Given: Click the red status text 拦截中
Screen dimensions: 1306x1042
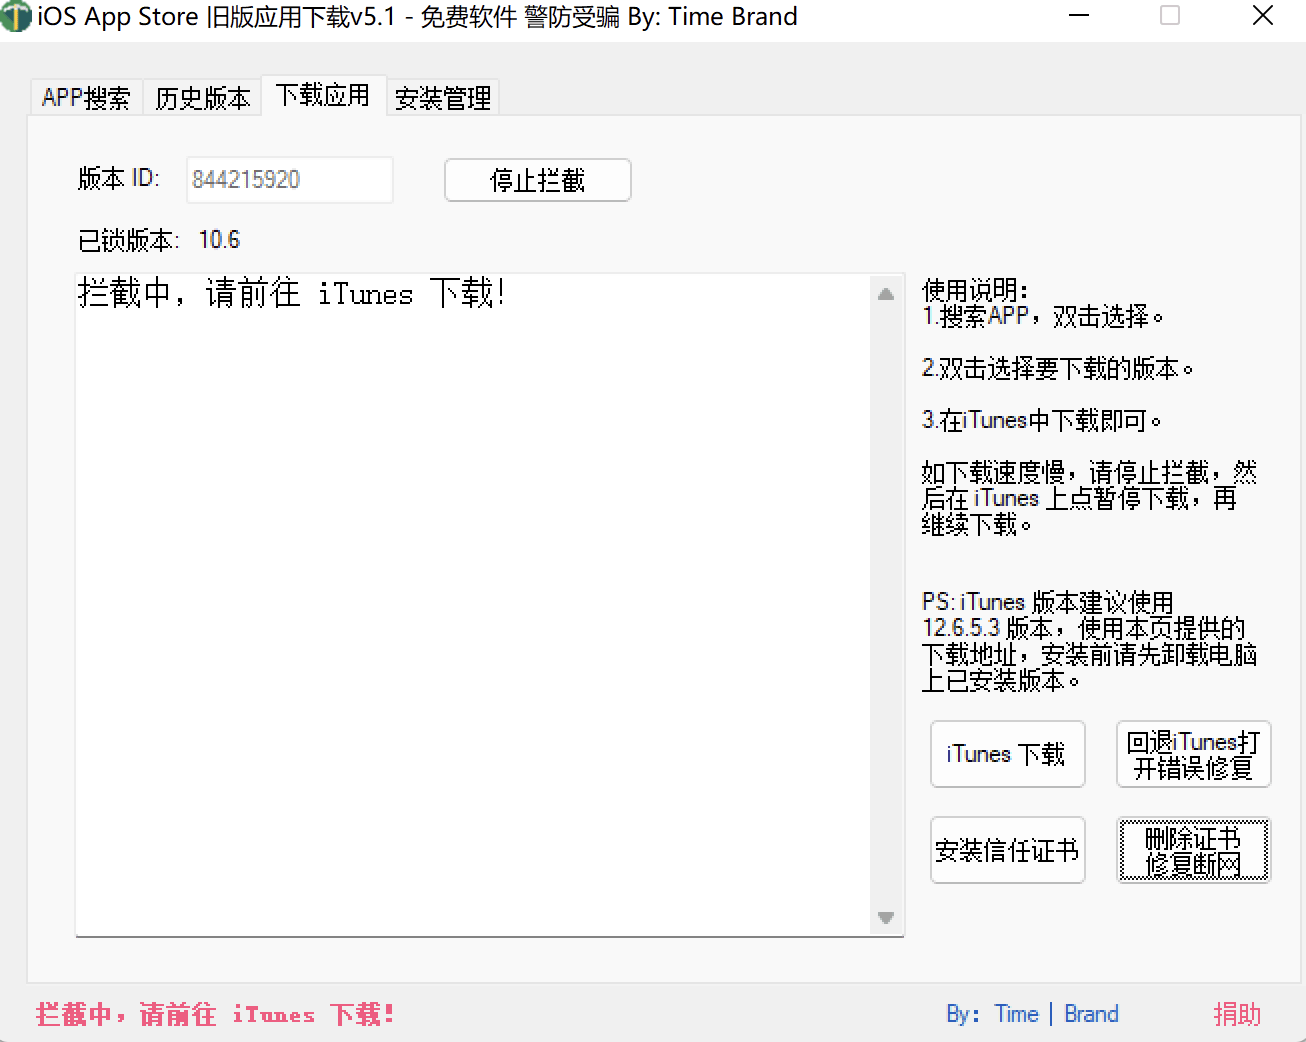Looking at the screenshot, I should [215, 1014].
